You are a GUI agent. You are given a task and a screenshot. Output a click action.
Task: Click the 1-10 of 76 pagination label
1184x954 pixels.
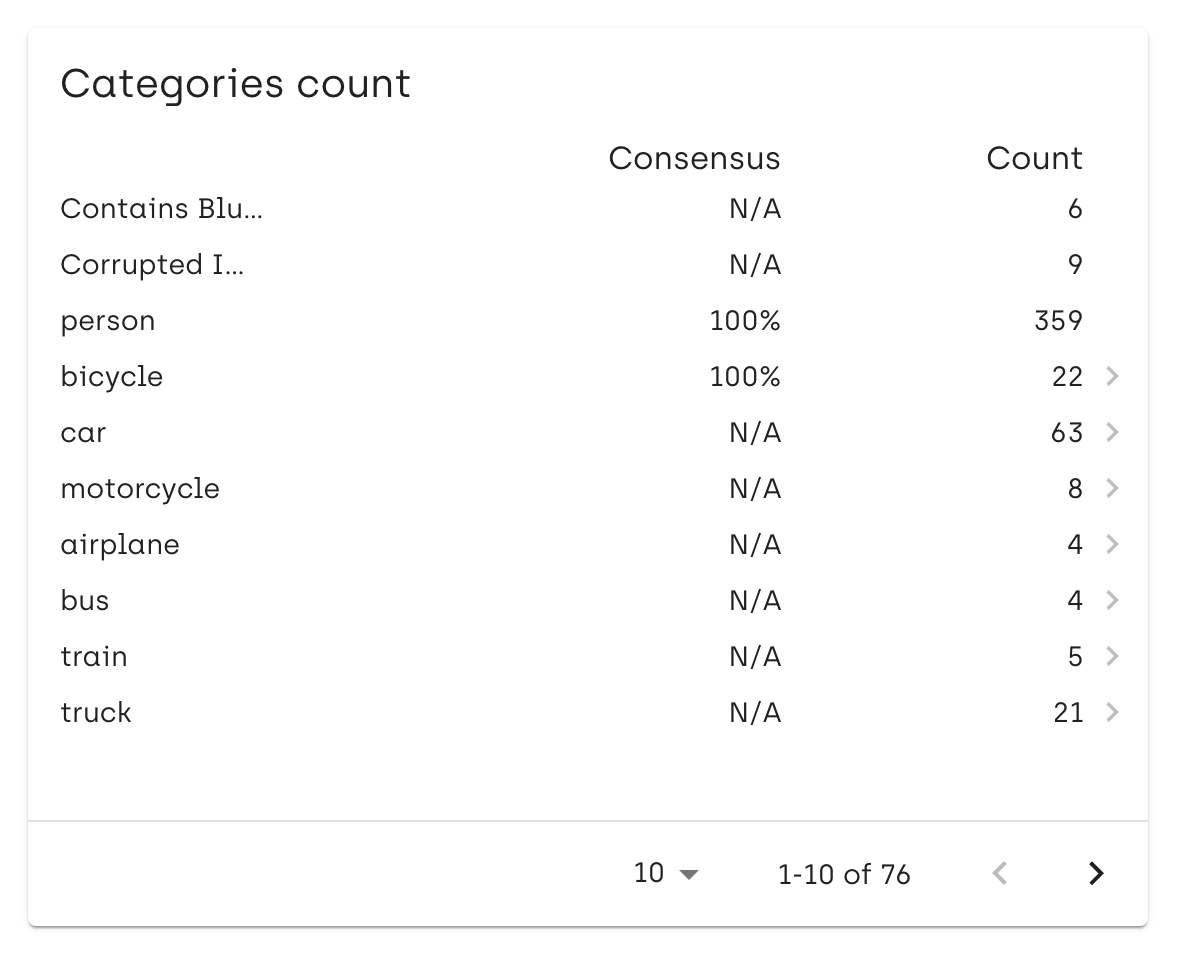[844, 874]
